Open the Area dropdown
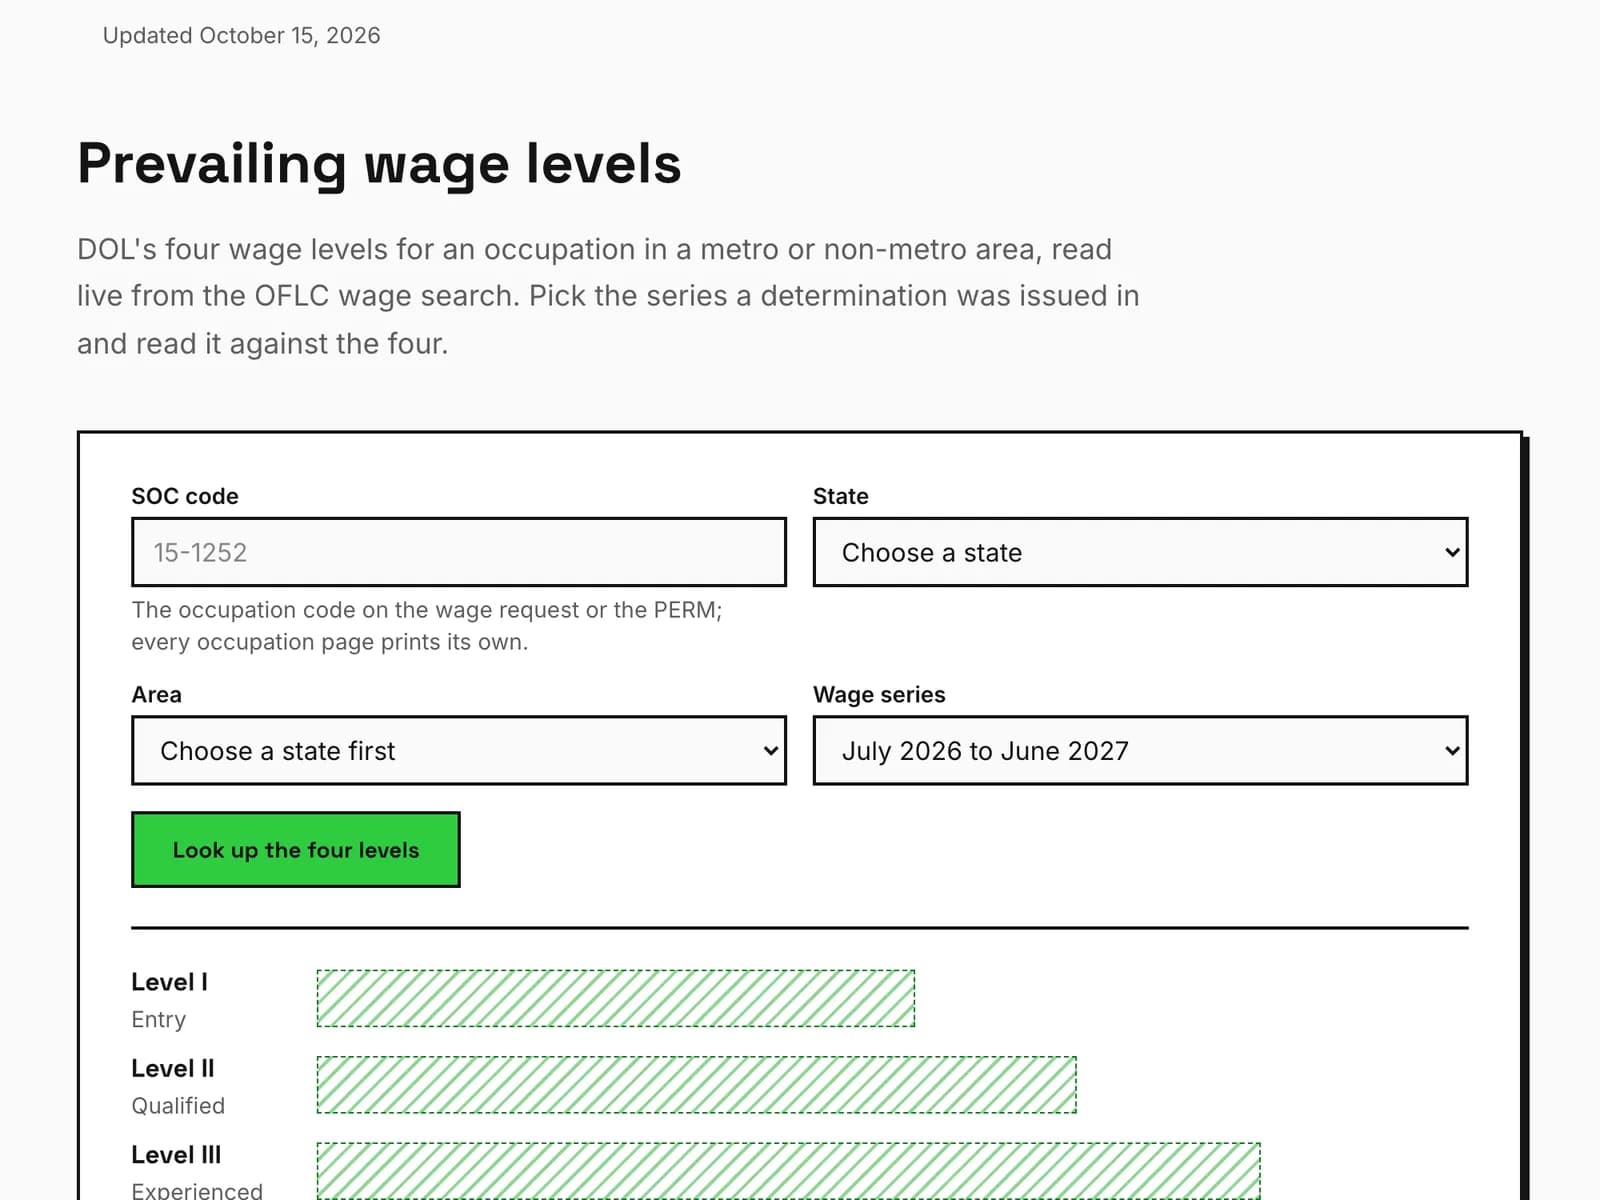The image size is (1600, 1200). 459,750
